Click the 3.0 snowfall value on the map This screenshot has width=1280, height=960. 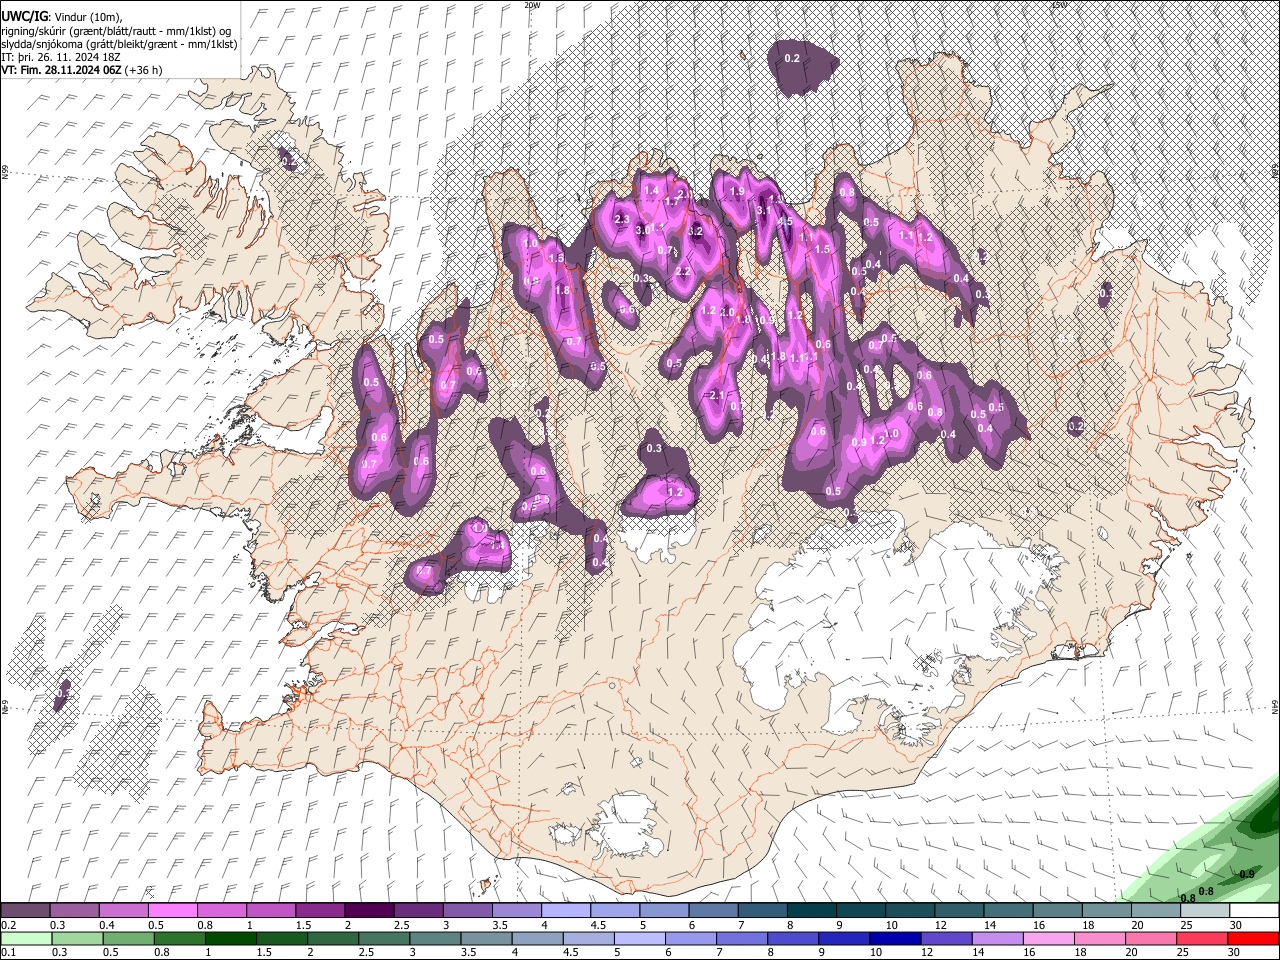tap(644, 230)
